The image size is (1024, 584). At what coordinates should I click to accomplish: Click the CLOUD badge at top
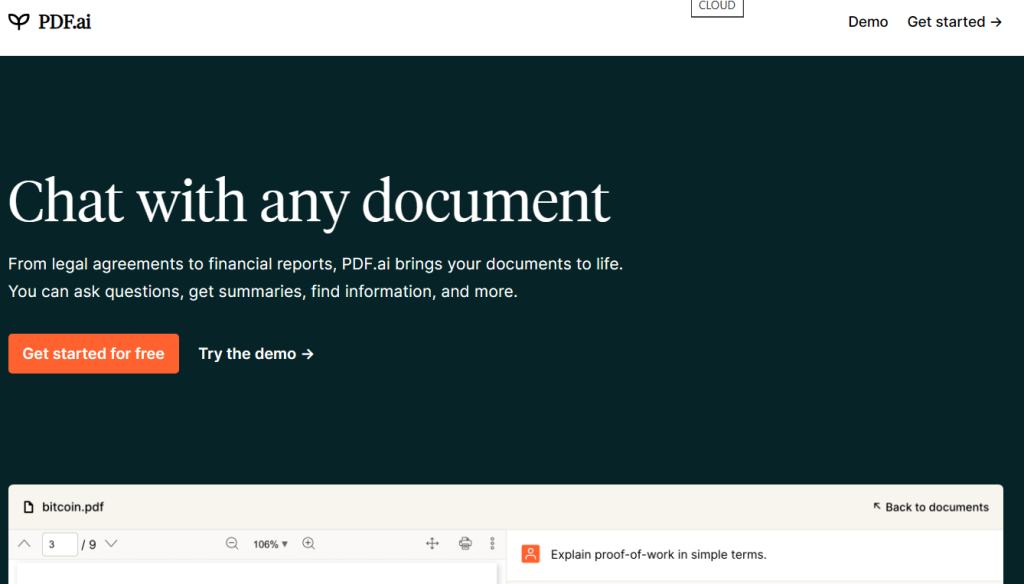click(x=717, y=7)
